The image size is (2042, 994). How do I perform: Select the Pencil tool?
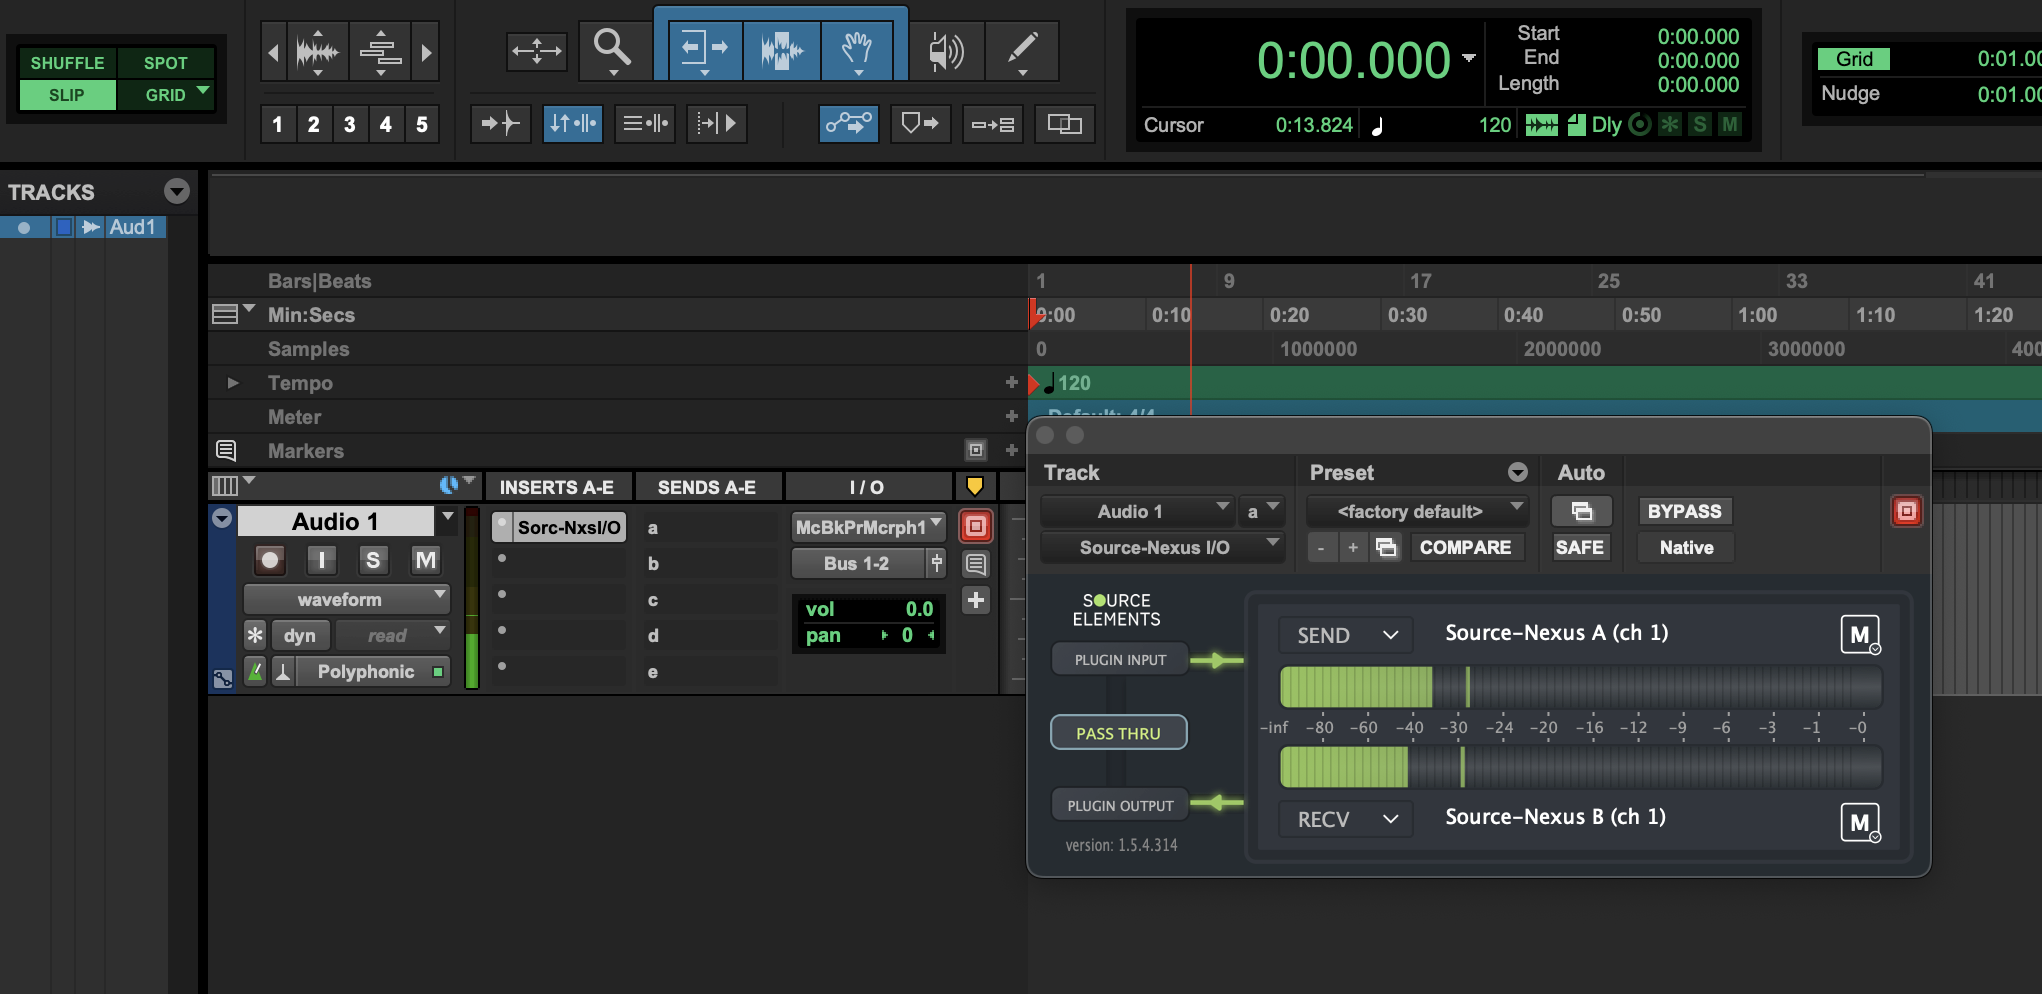(1021, 49)
